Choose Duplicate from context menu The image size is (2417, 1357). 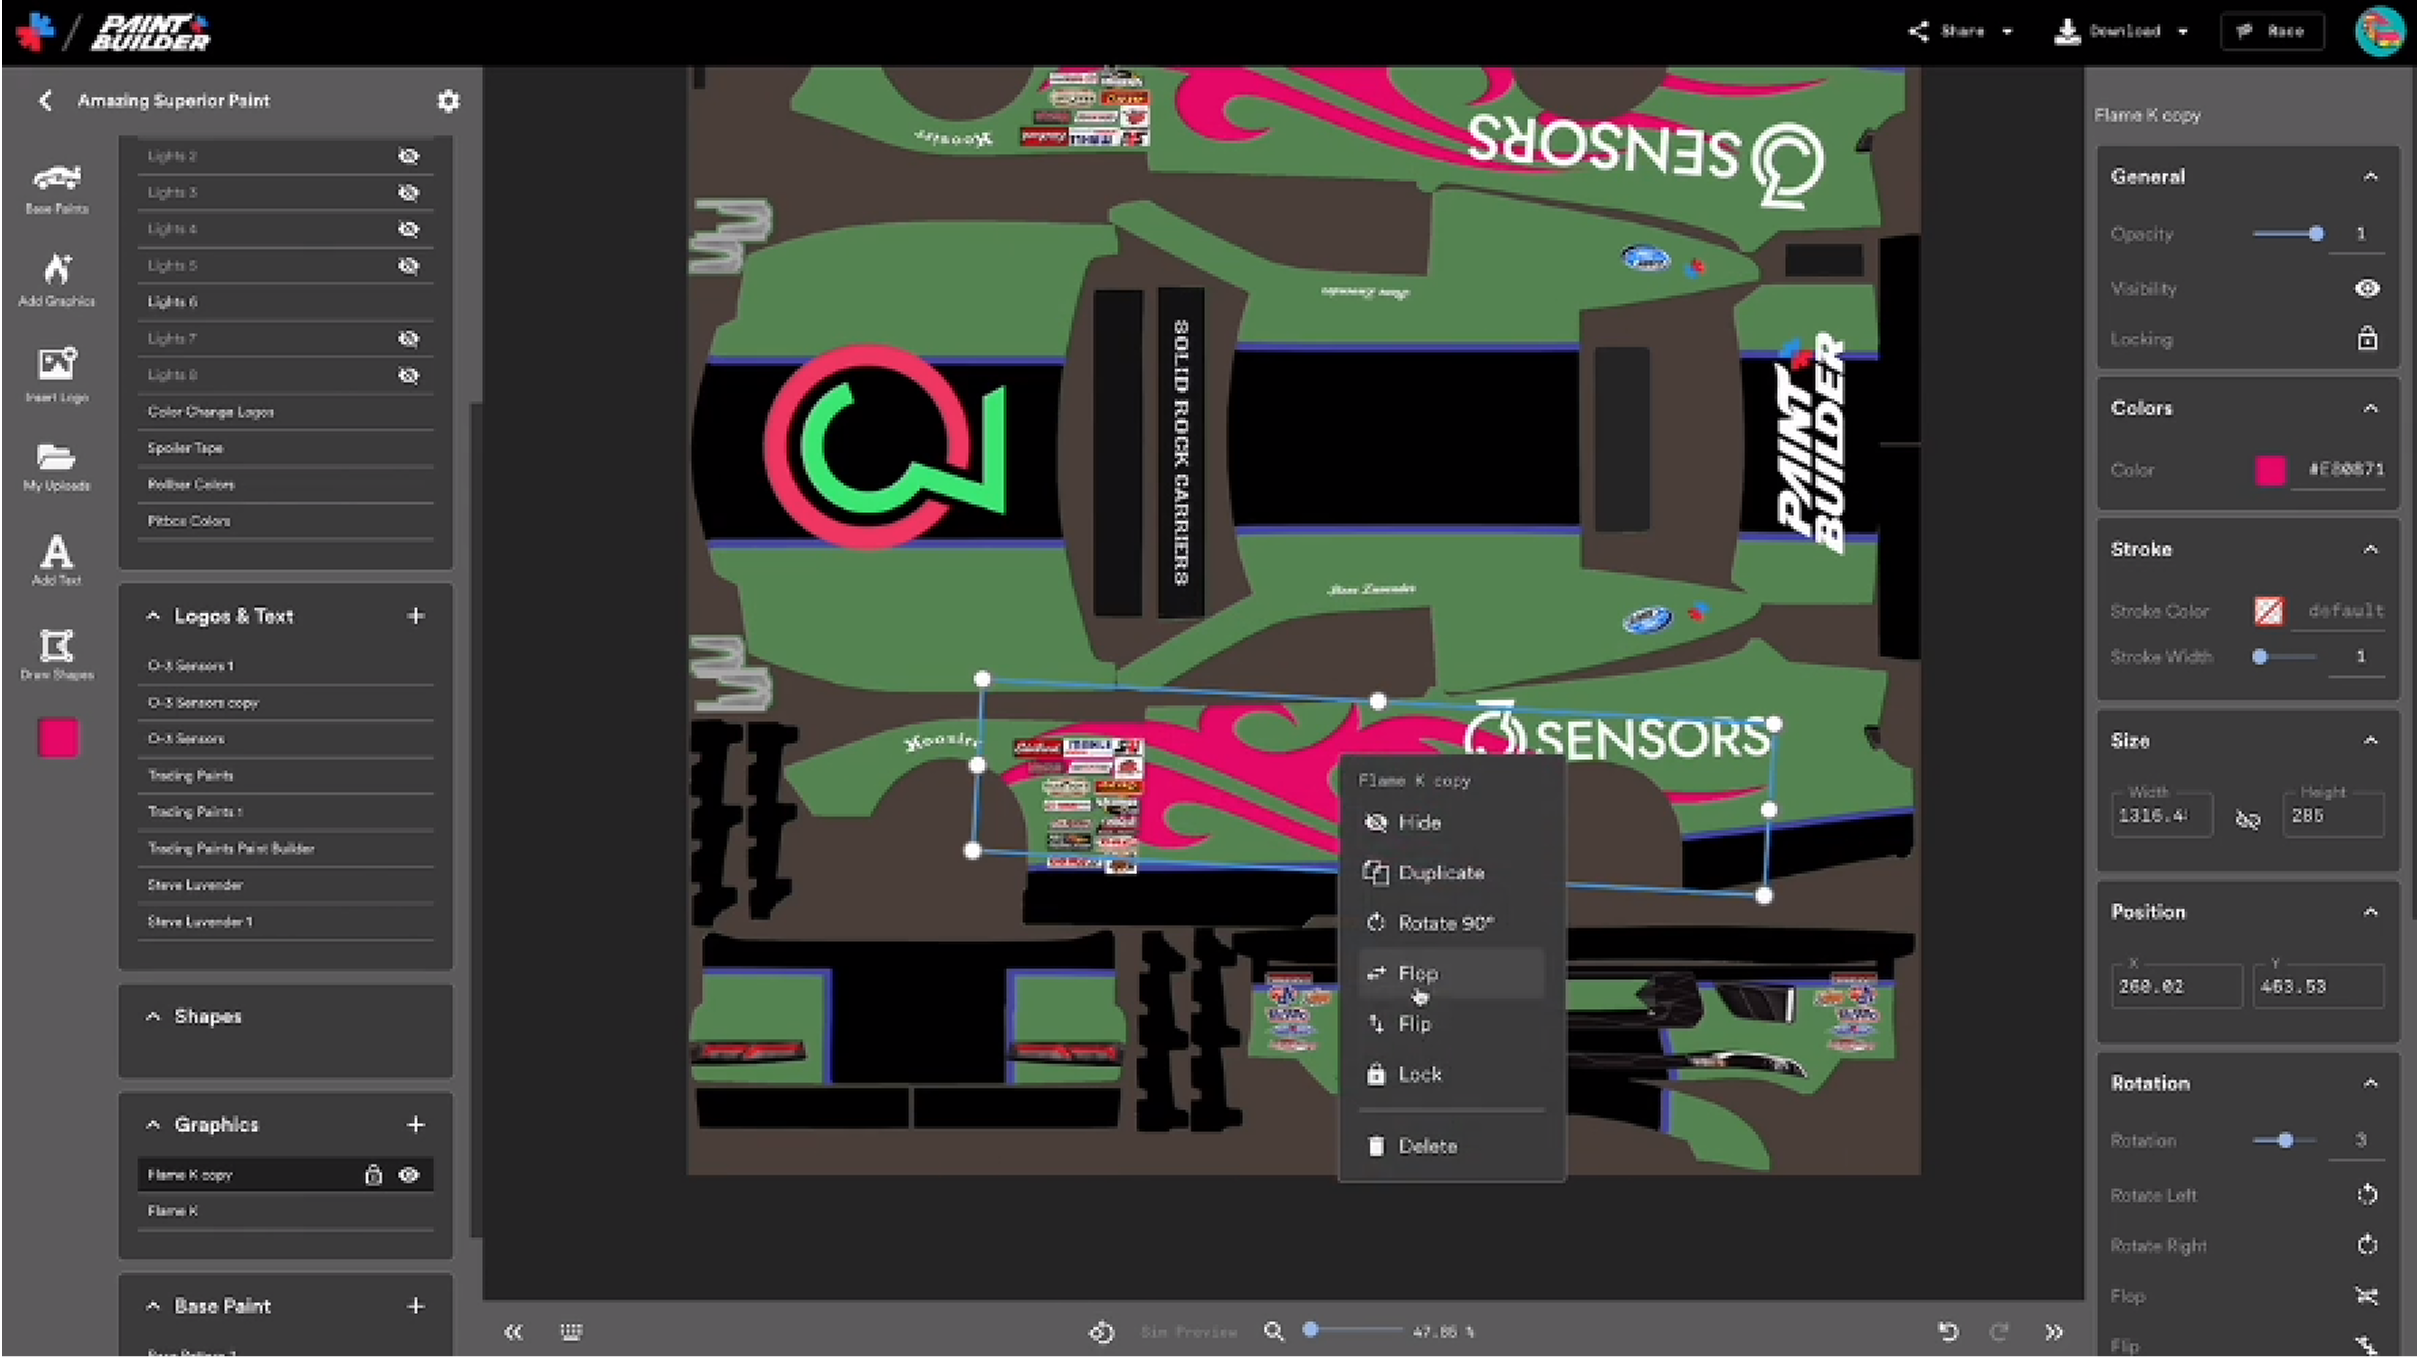(1440, 872)
